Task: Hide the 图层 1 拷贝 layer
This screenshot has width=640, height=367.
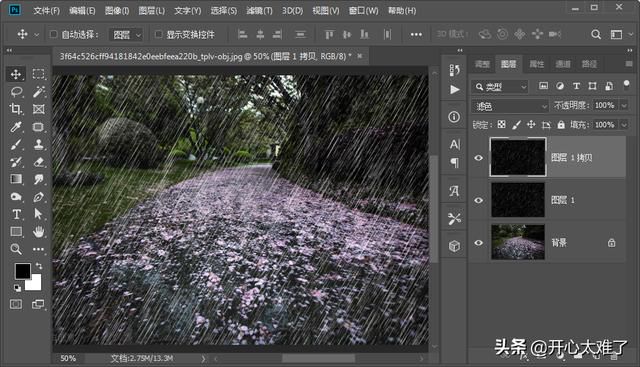Action: tap(479, 158)
